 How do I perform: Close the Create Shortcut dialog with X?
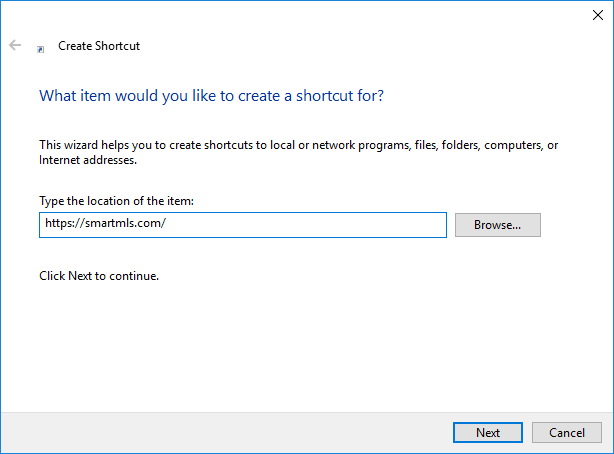[x=597, y=15]
